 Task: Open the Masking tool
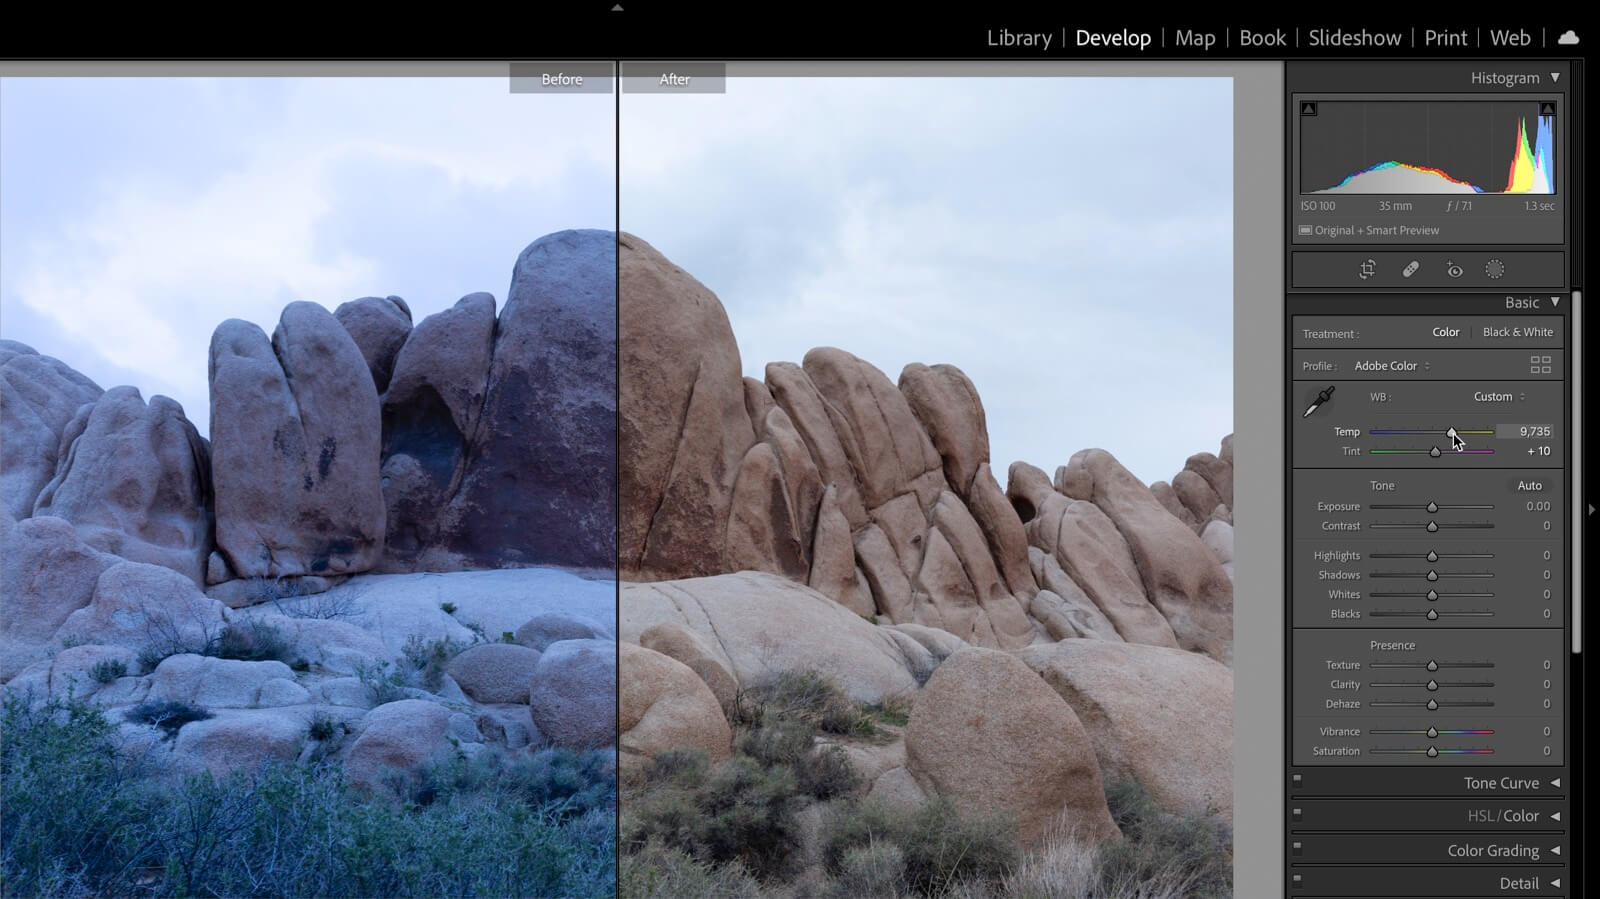click(x=1494, y=270)
